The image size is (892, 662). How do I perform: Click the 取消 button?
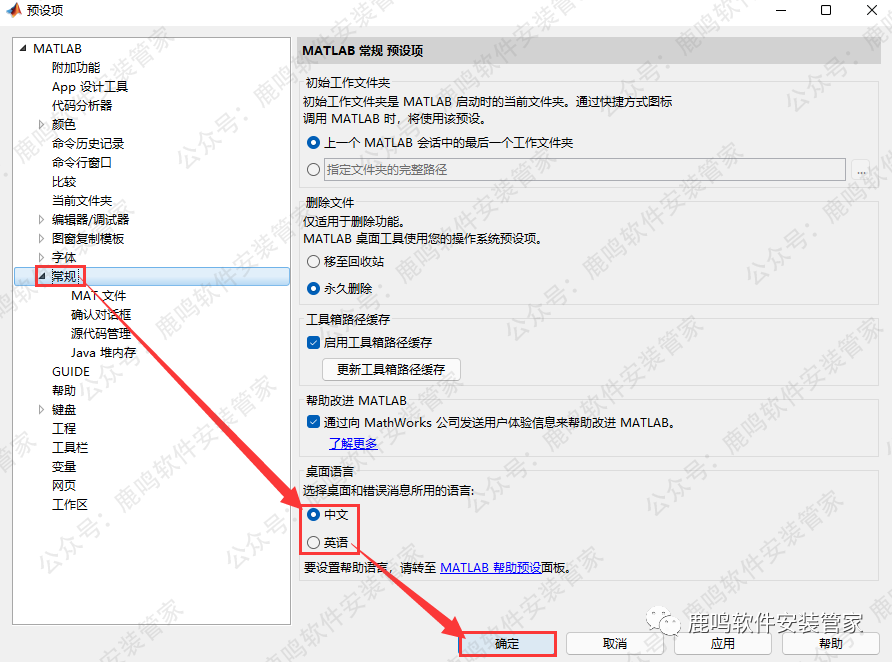point(614,644)
